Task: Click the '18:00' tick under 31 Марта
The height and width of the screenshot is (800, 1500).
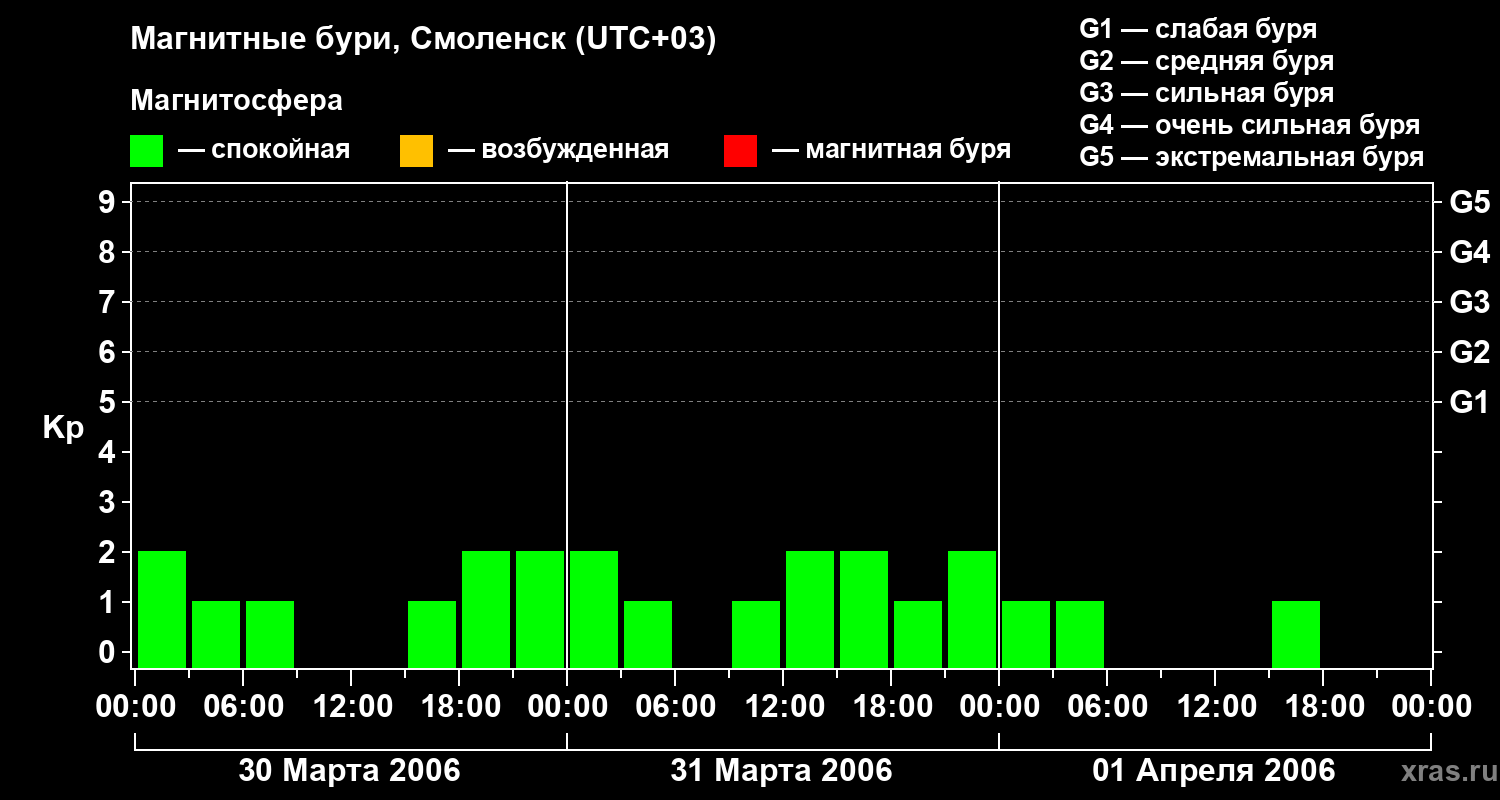Action: coord(891,707)
